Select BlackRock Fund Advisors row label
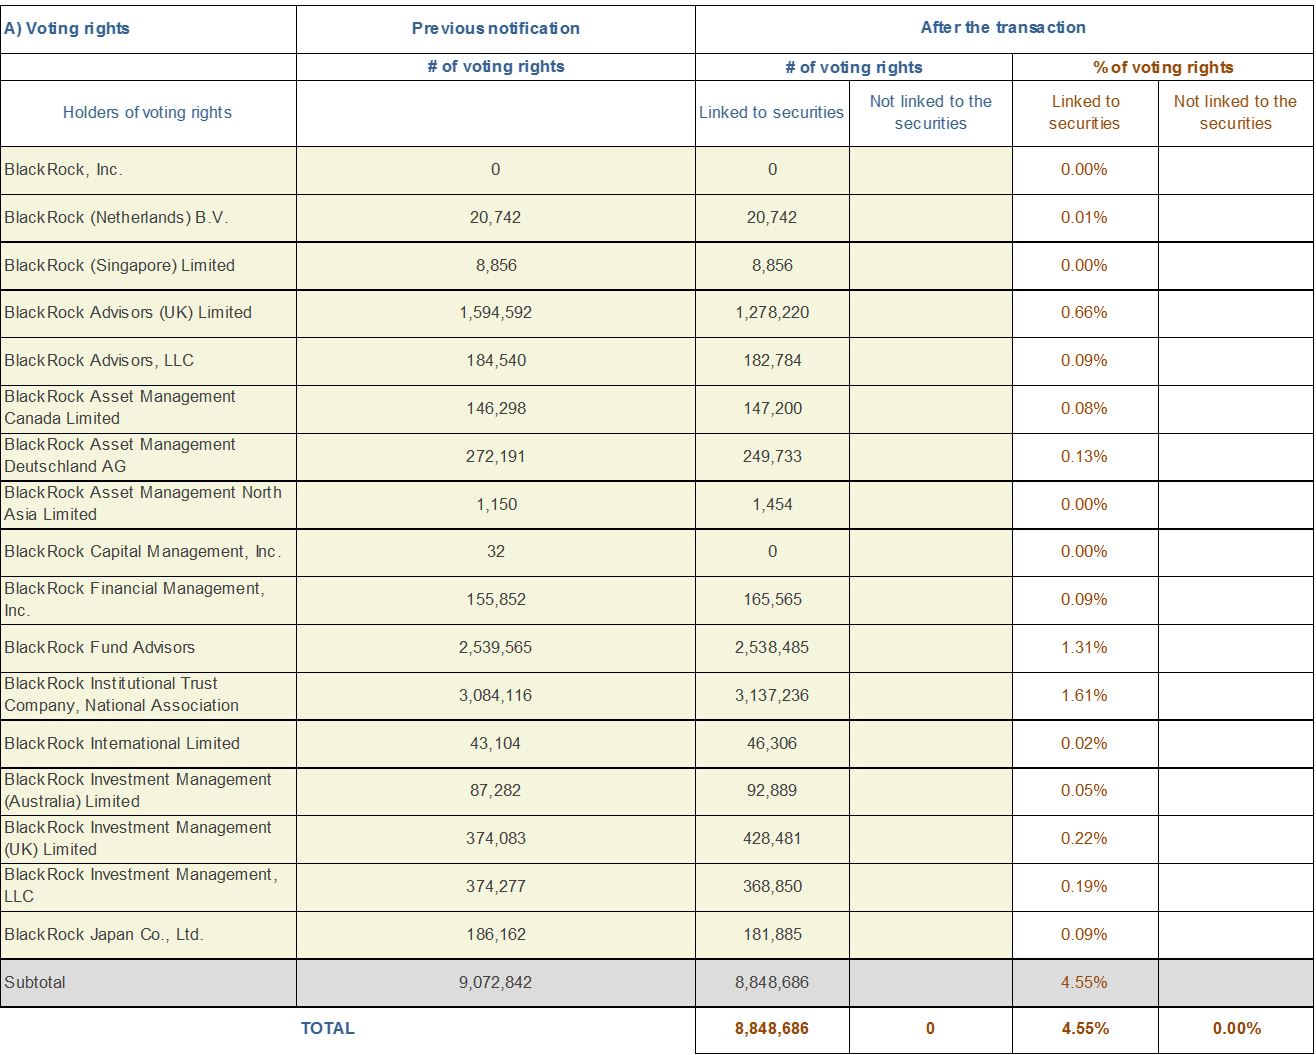Viewport: 1316px width, 1055px height. tap(99, 648)
